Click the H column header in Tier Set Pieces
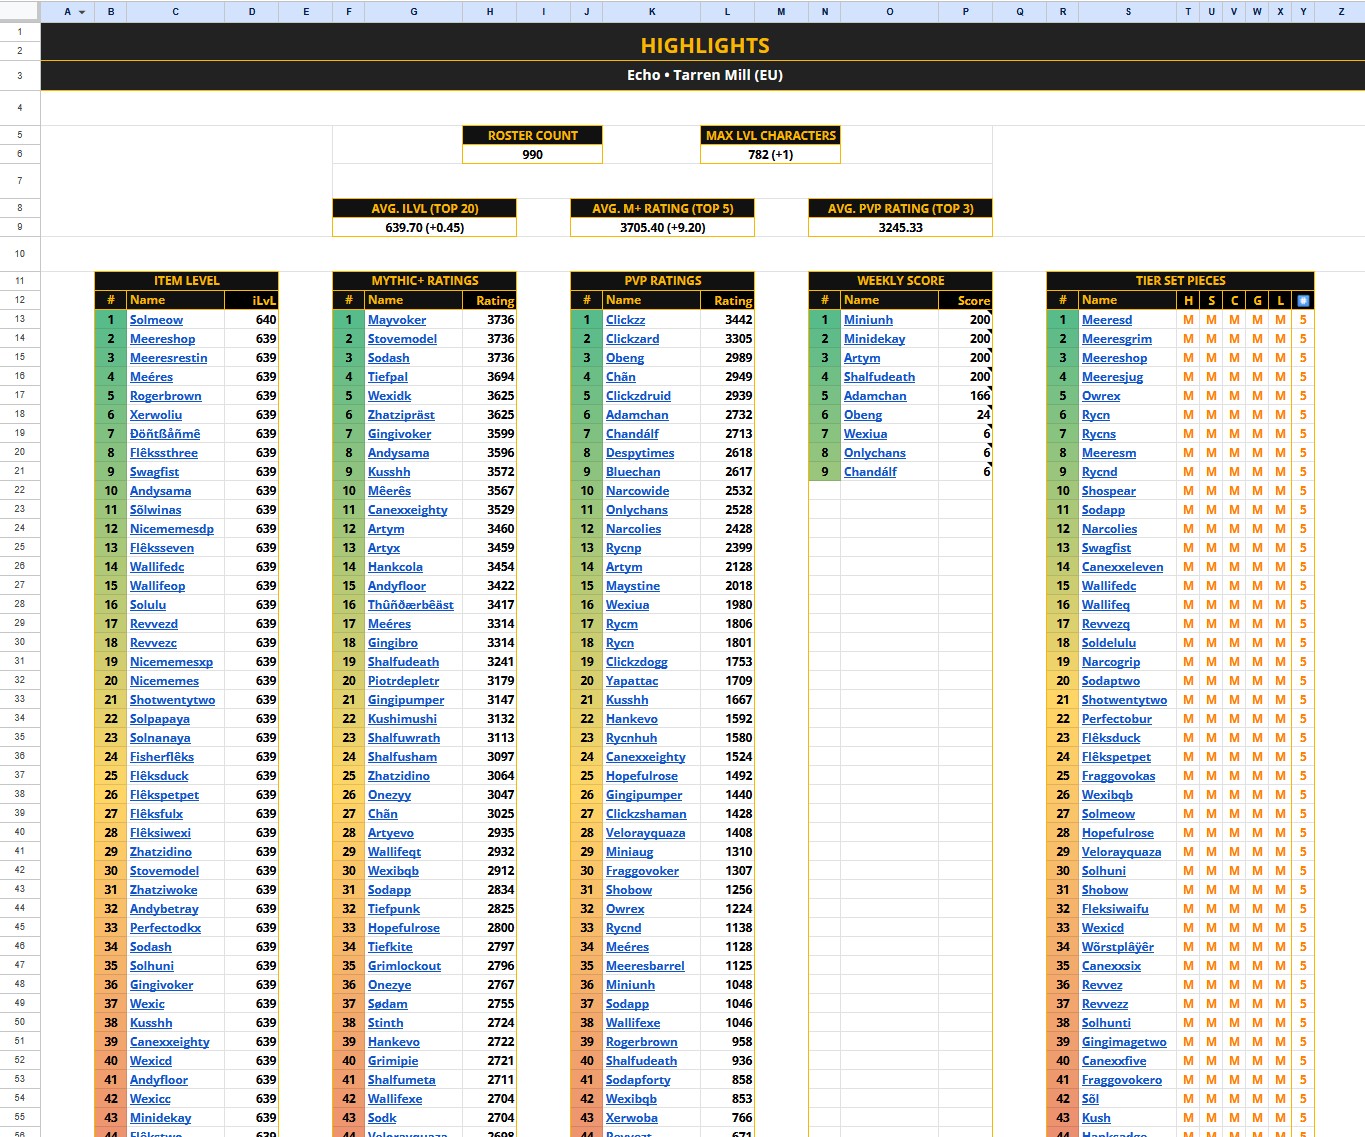 point(1188,300)
